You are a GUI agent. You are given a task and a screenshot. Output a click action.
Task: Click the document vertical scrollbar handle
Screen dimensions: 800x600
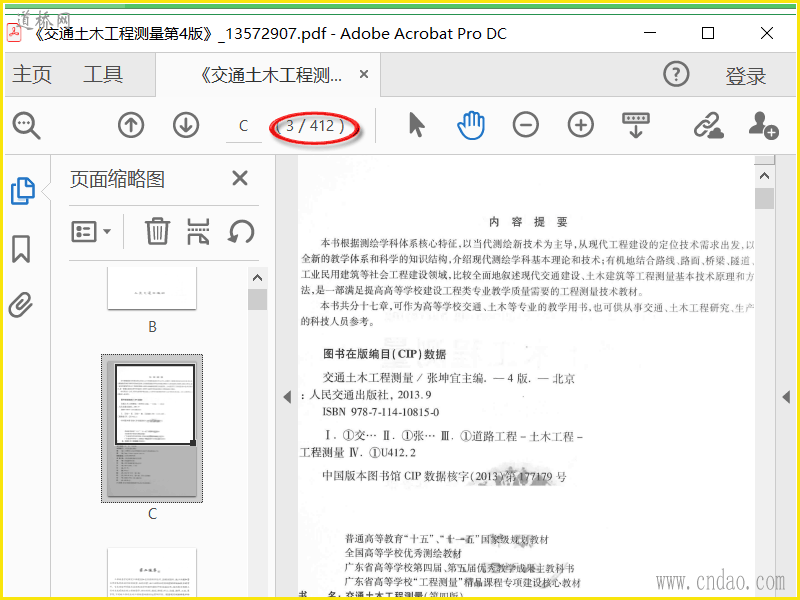[764, 198]
